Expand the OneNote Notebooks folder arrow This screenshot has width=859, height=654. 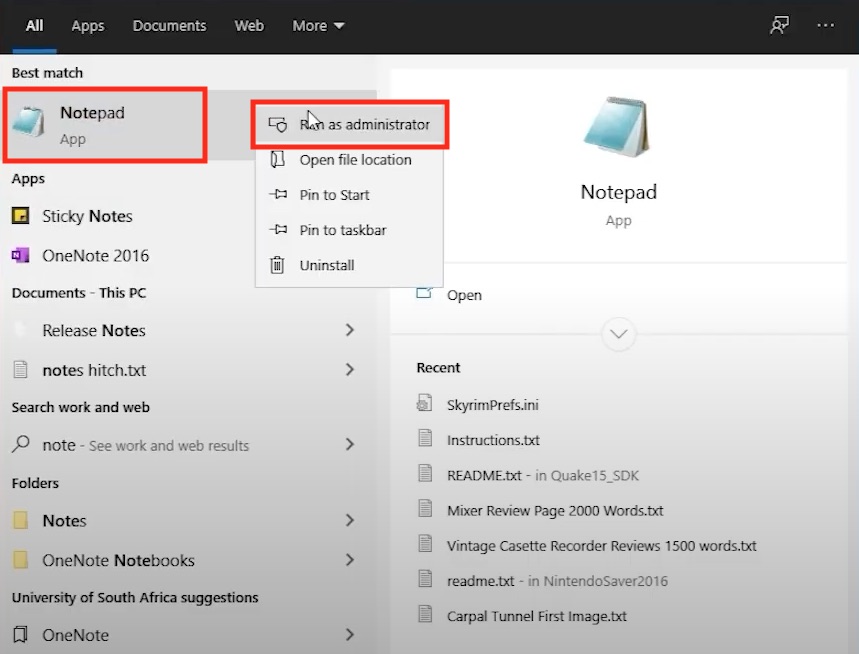pyautogui.click(x=350, y=560)
